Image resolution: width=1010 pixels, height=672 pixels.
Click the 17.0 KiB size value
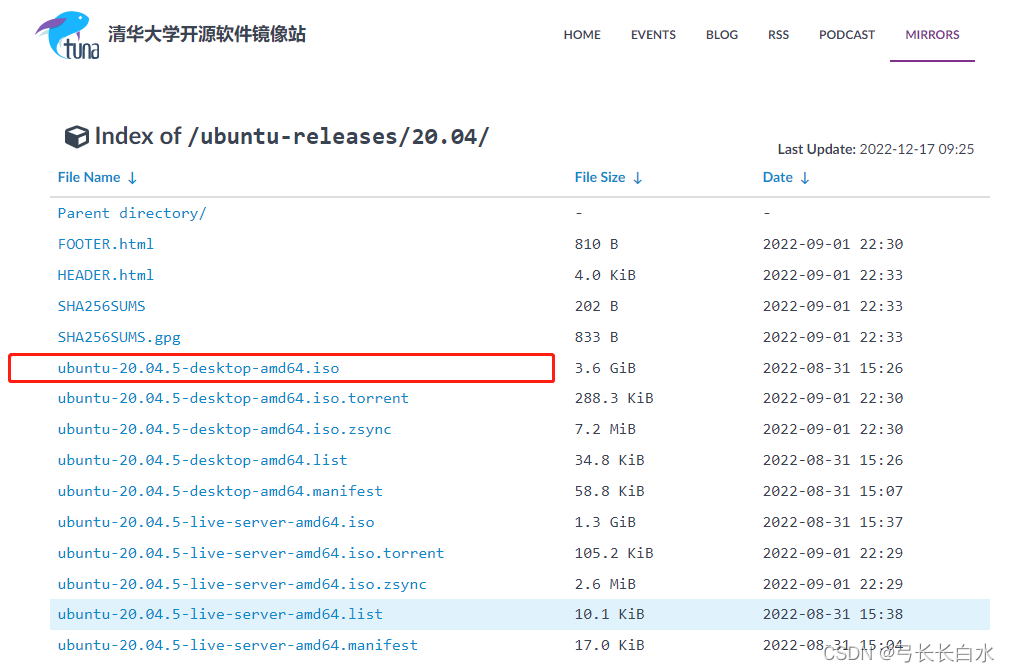tap(609, 645)
